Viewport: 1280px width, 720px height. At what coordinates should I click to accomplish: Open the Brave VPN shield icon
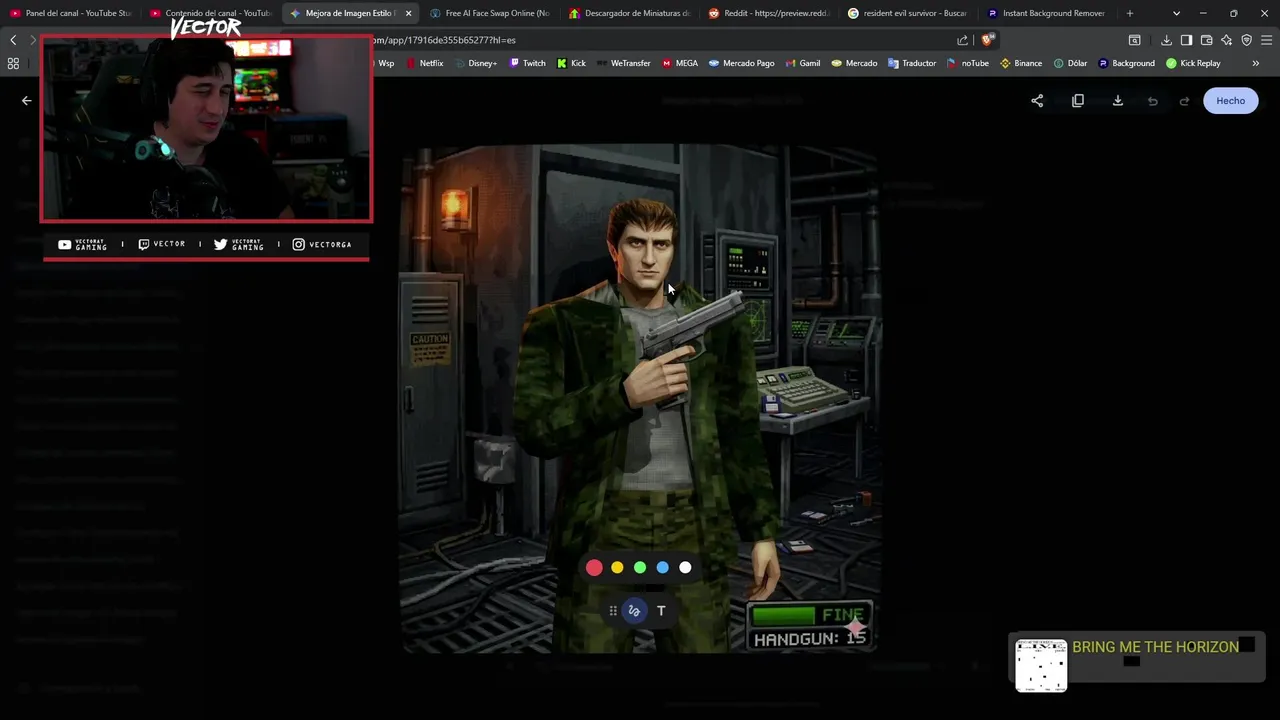coord(1246,40)
